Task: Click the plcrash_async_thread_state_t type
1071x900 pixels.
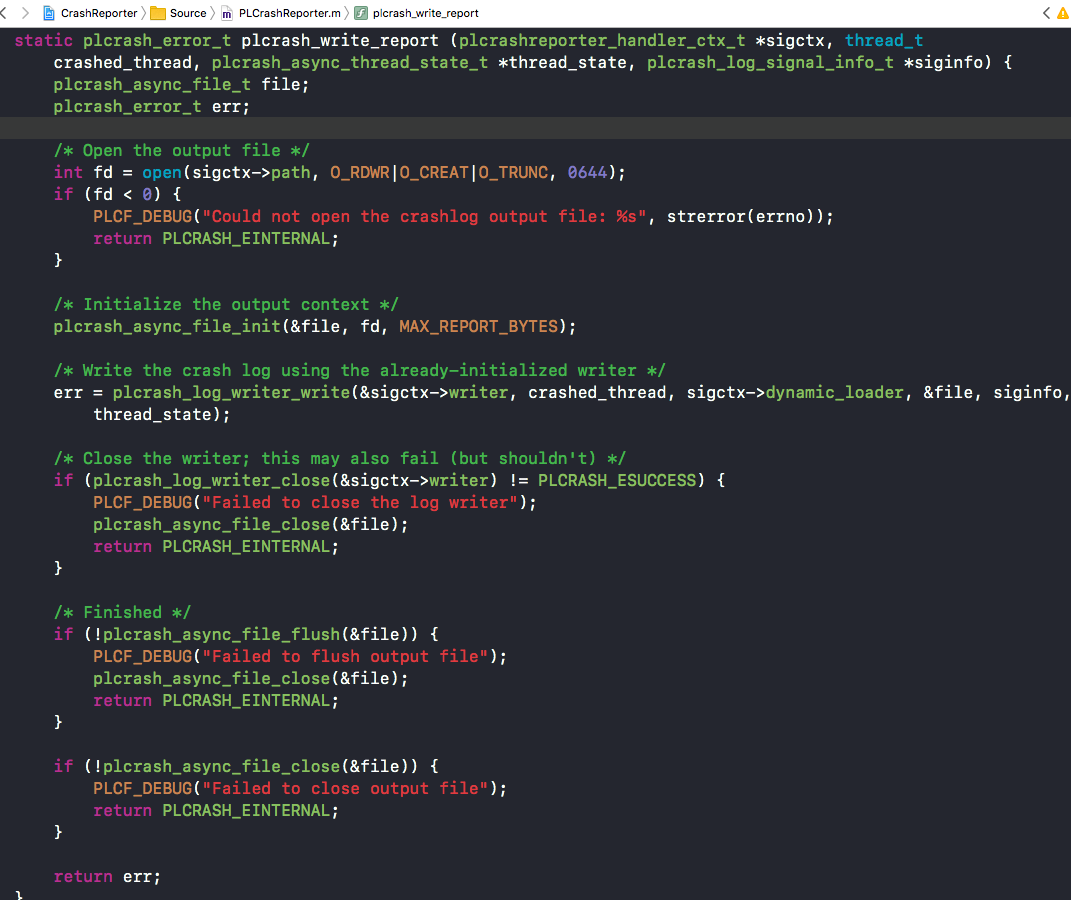Action: click(350, 62)
